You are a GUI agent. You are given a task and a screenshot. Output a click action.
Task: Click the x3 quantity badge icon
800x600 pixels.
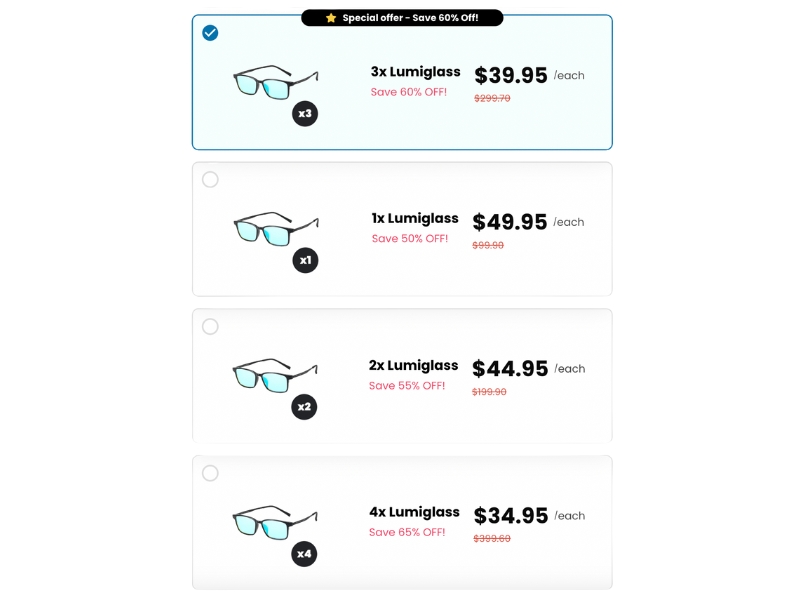tap(305, 113)
